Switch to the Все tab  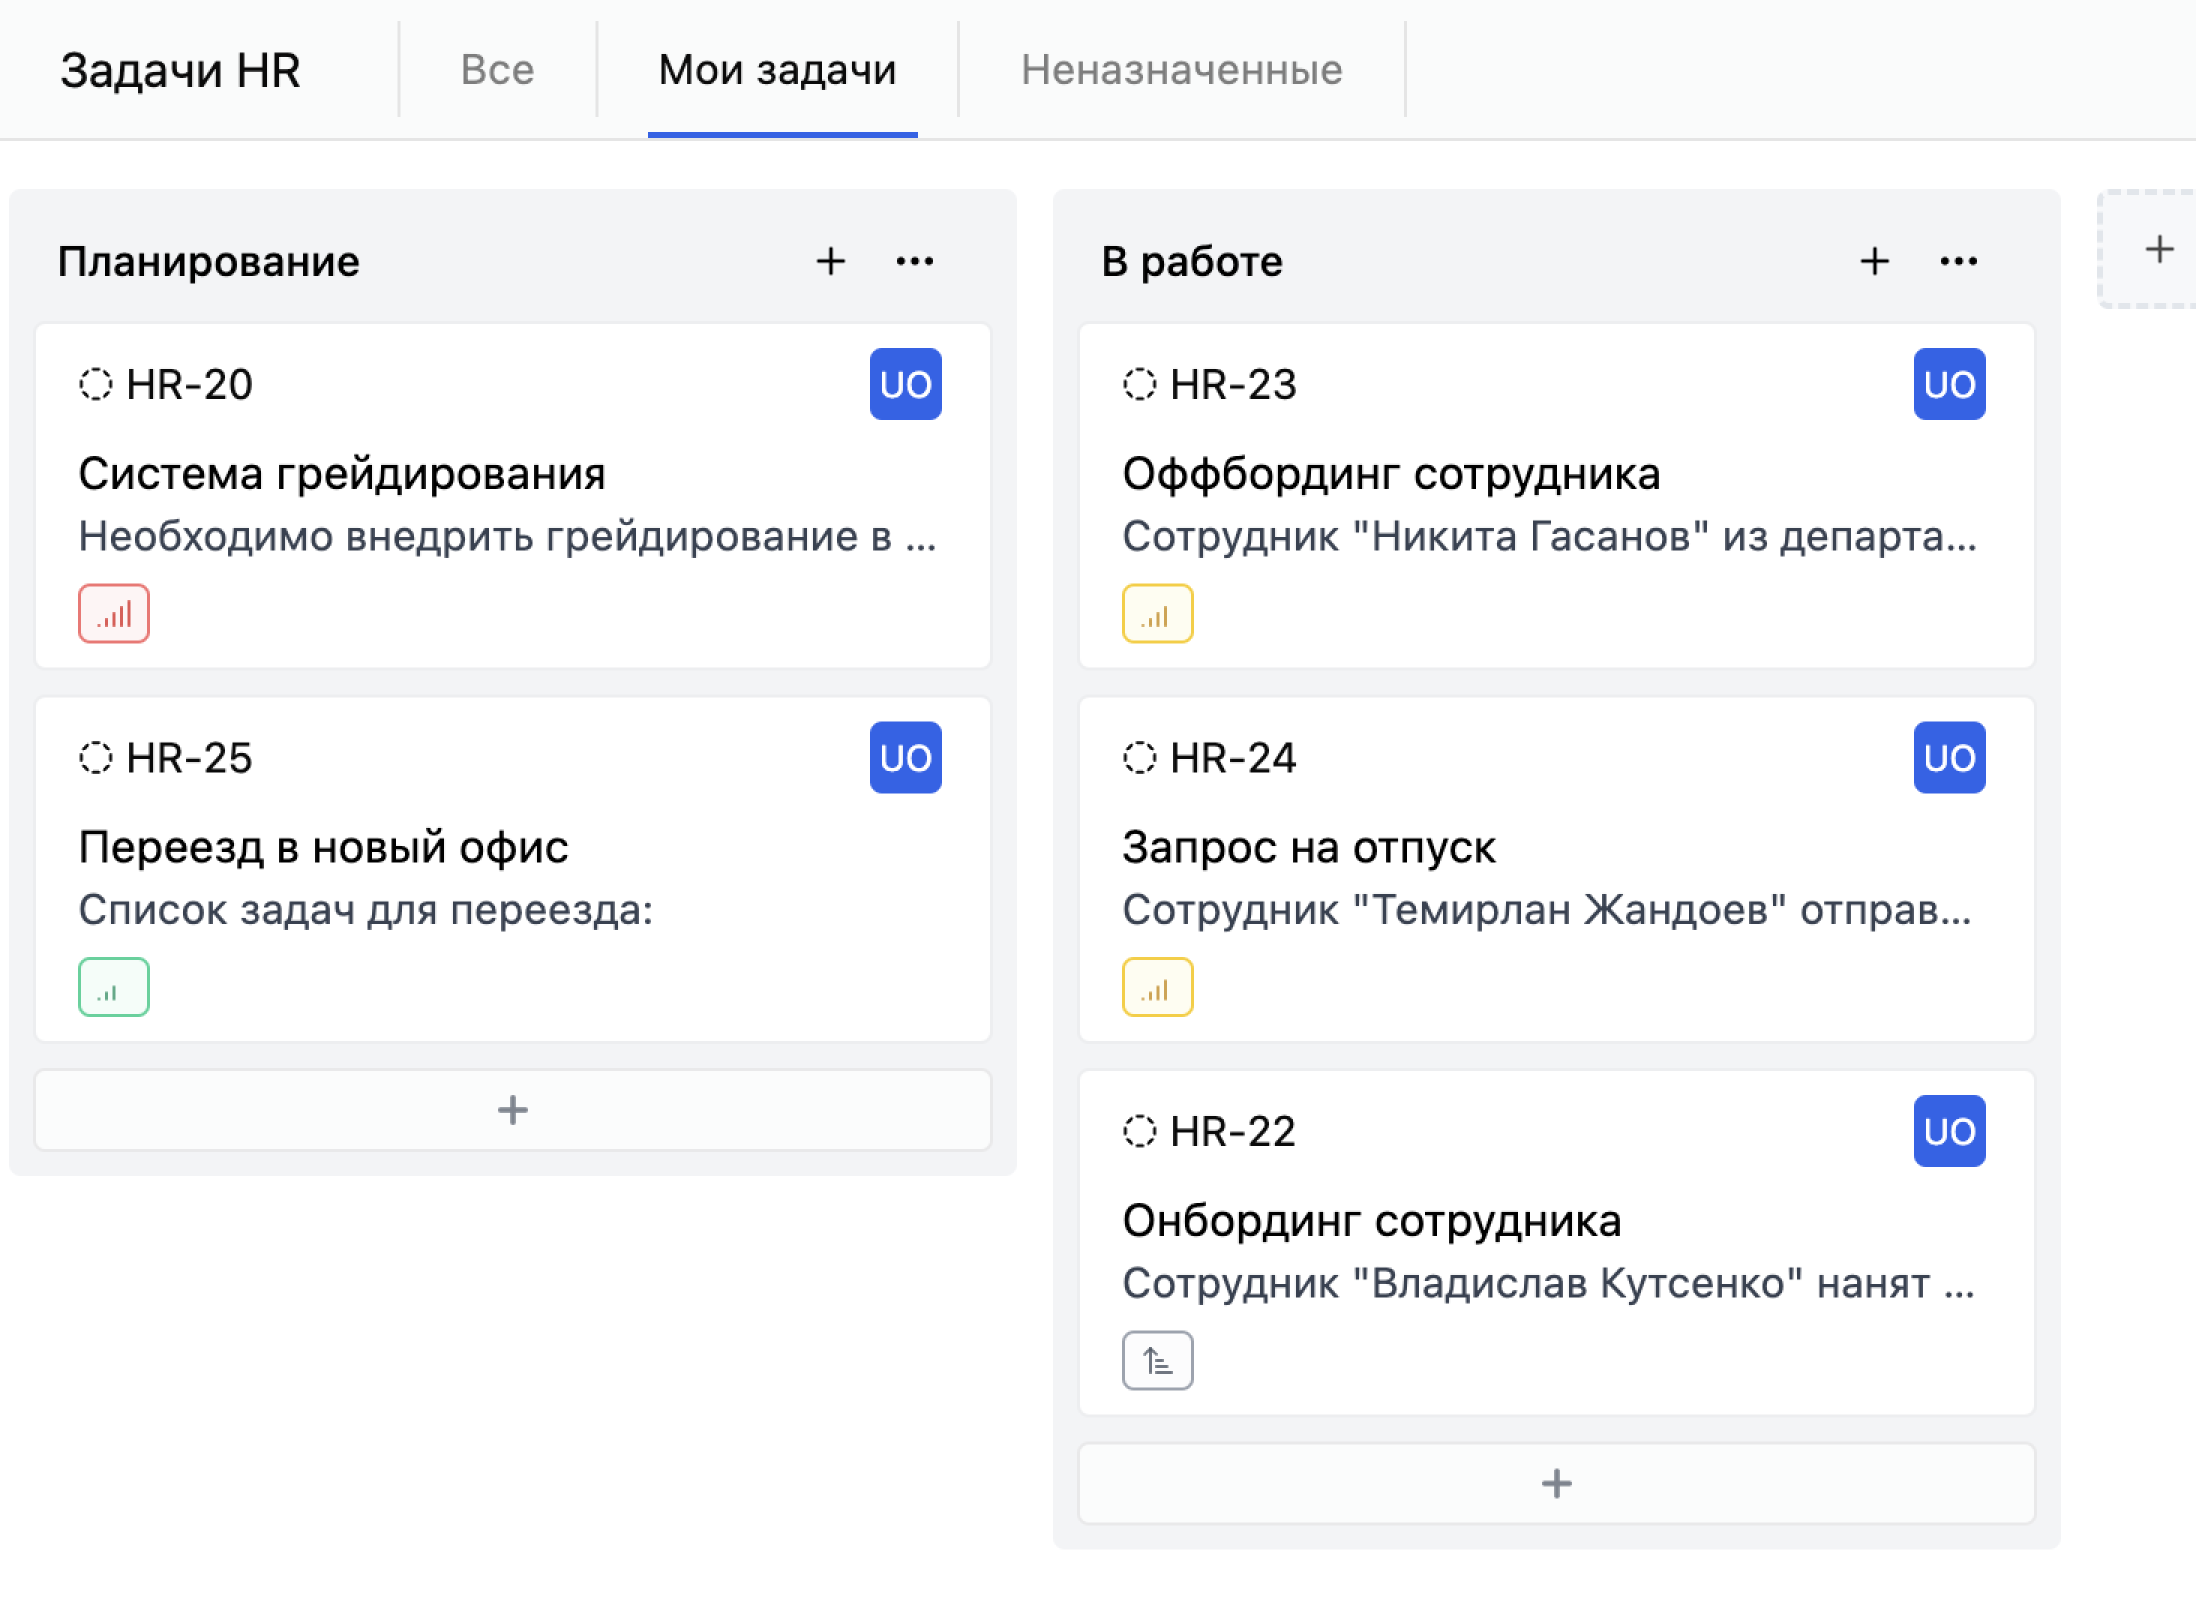497,69
